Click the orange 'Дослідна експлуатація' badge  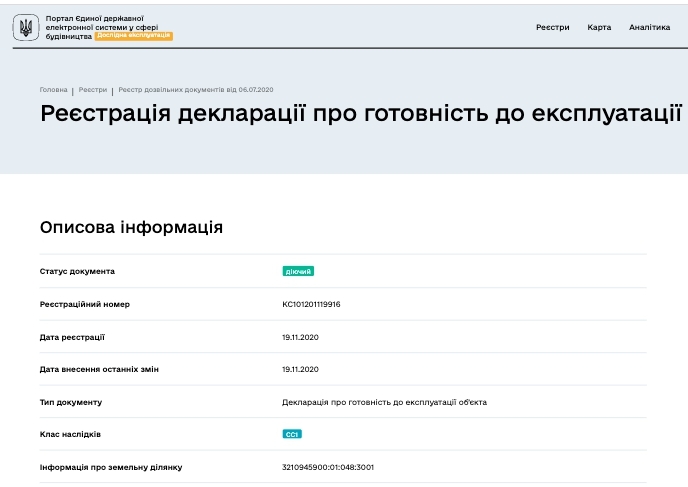point(133,36)
